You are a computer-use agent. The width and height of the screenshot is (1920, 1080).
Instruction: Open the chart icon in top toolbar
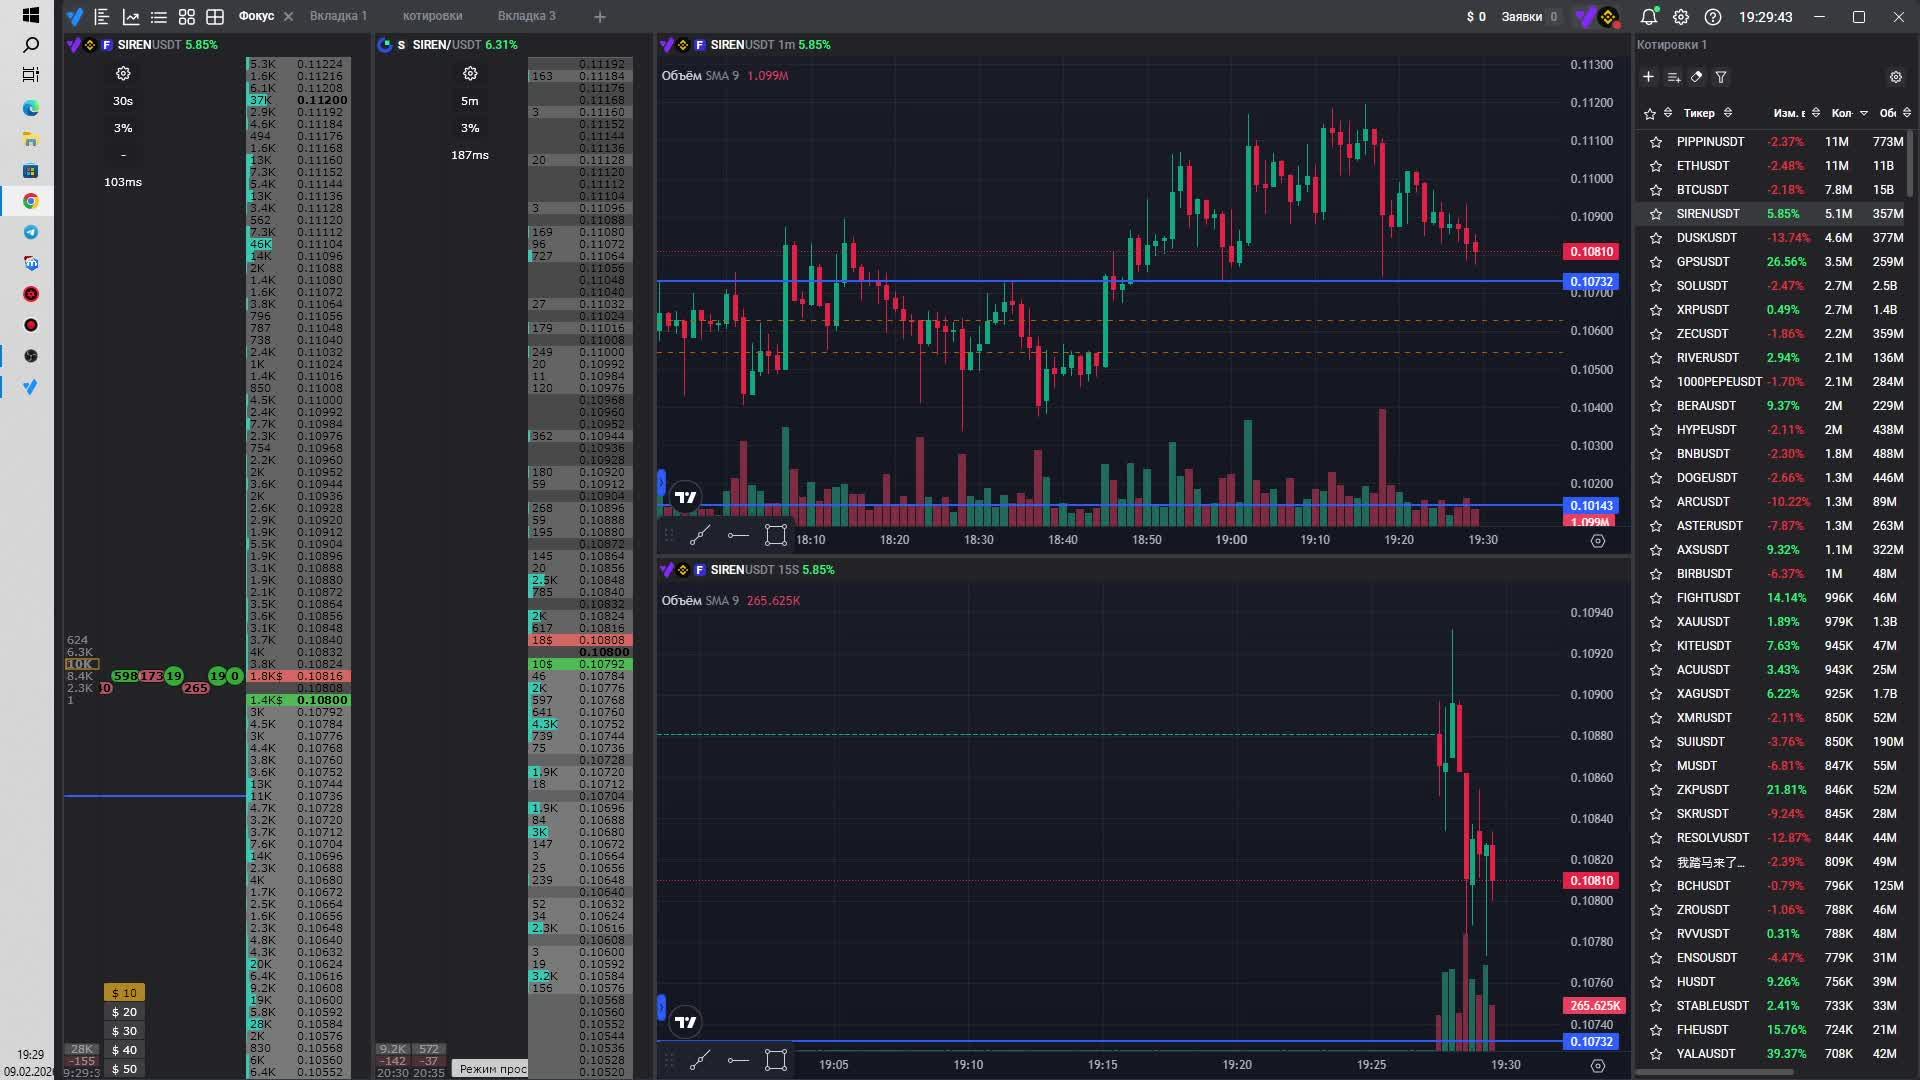pyautogui.click(x=131, y=17)
